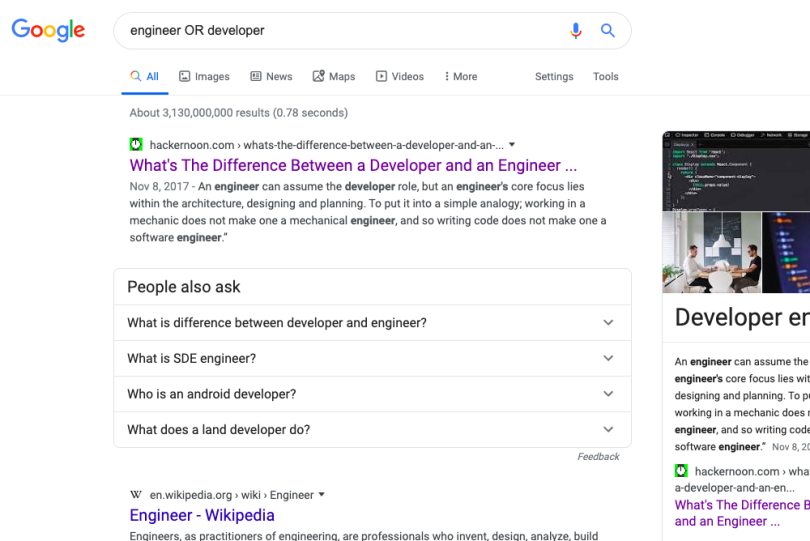Click the hackernoon favicon in first result
810x541 pixels.
coord(136,145)
